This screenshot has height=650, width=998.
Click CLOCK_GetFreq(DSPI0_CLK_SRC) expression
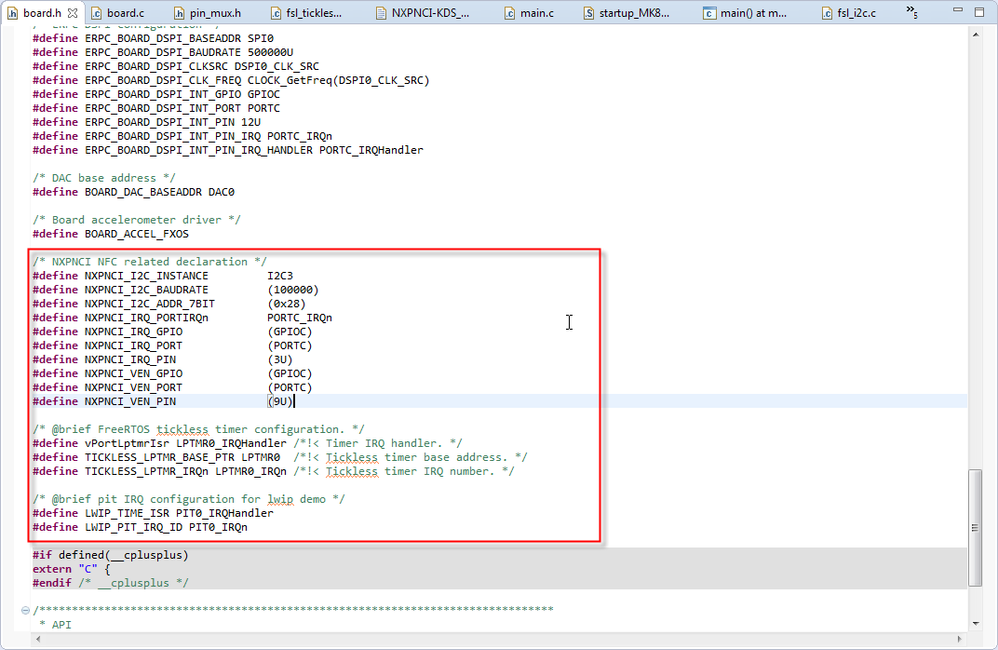pos(339,80)
